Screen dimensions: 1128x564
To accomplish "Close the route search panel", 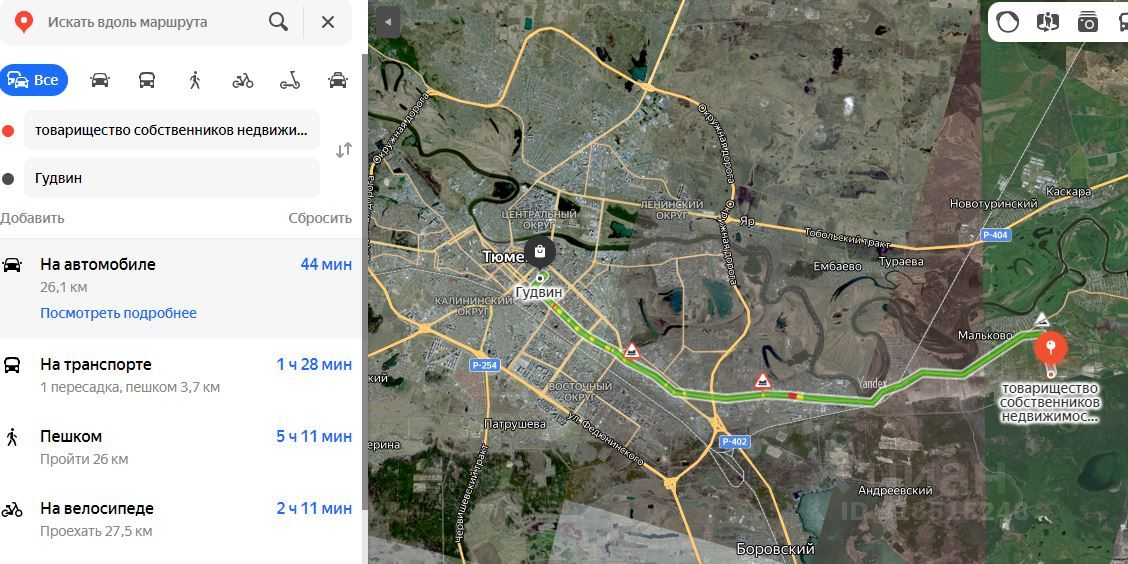I will click(328, 22).
